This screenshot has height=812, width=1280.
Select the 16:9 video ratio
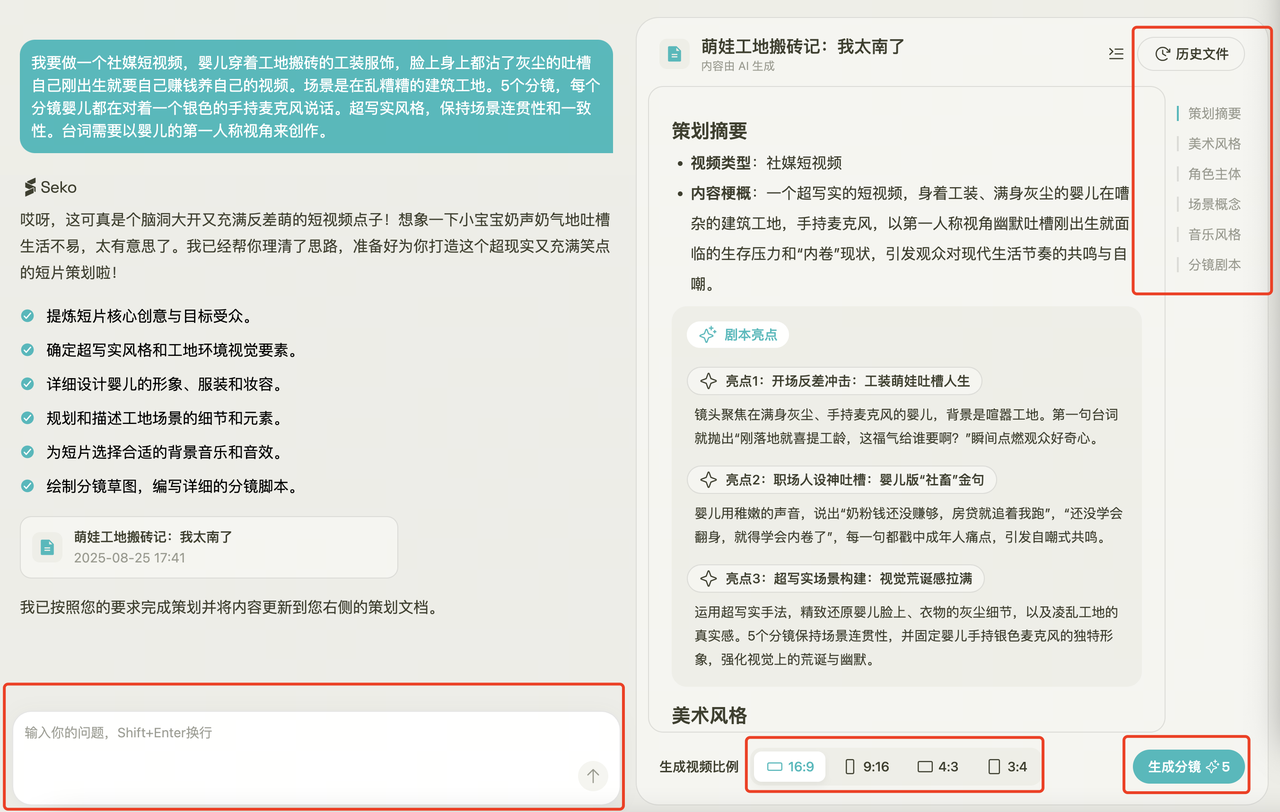pyautogui.click(x=790, y=767)
